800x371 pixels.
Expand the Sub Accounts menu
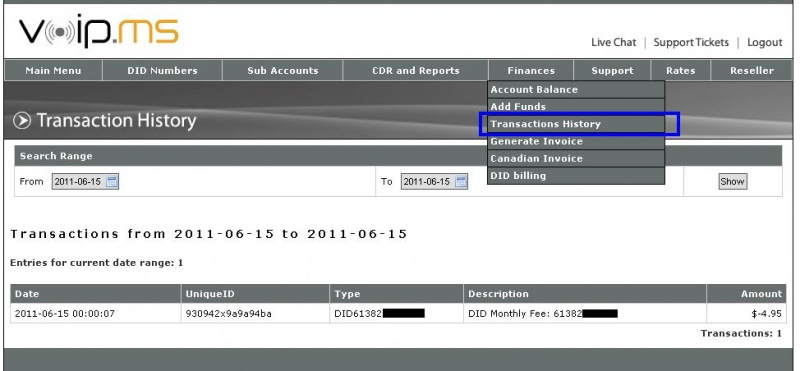(283, 70)
